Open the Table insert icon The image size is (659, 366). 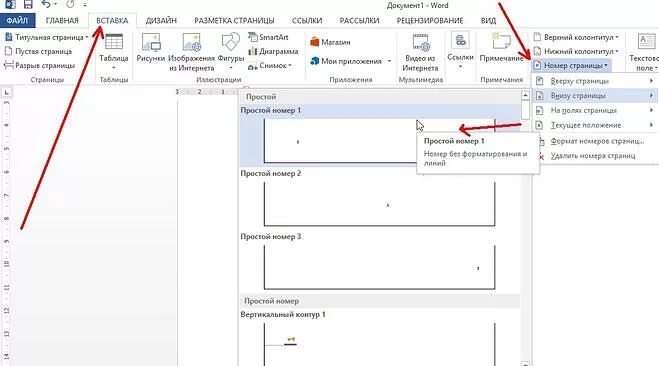(114, 51)
